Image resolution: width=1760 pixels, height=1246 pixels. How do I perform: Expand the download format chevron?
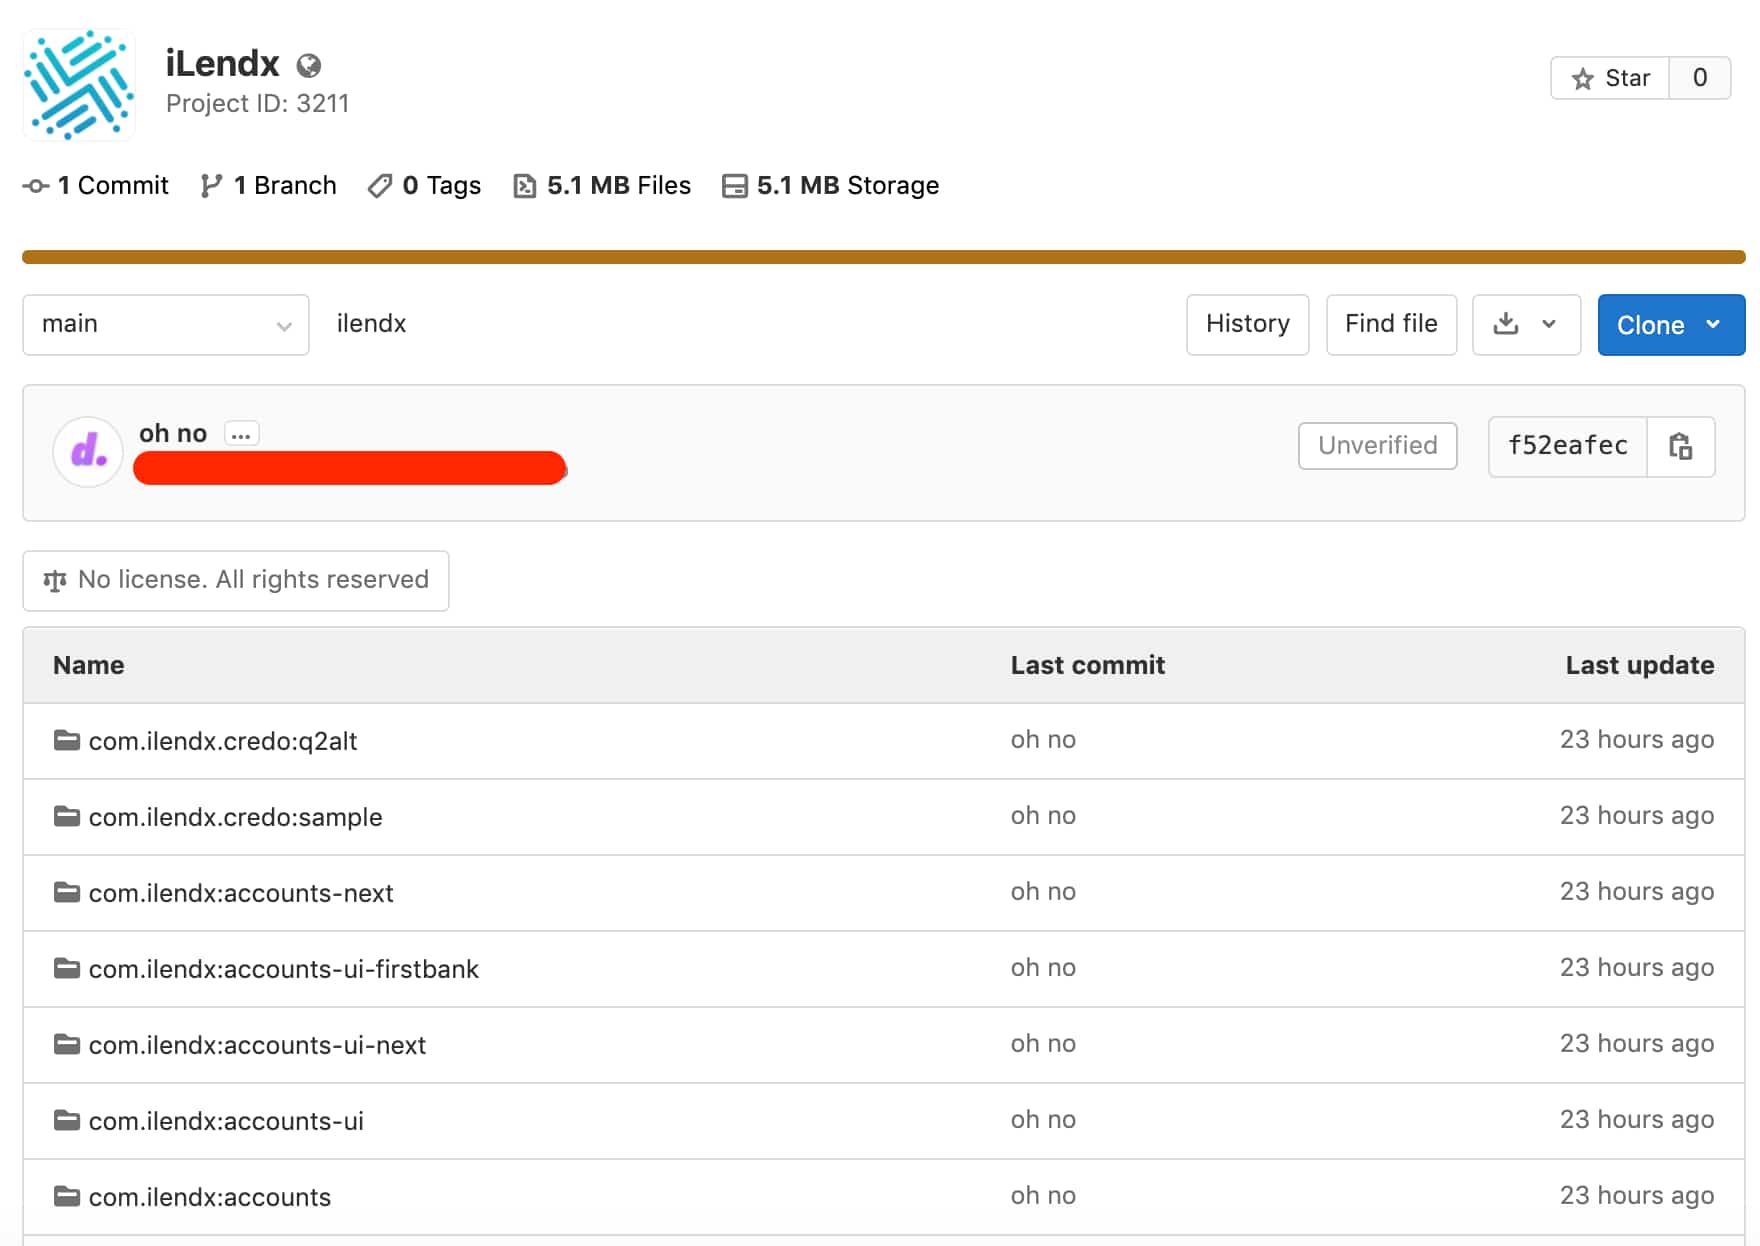tap(1549, 324)
